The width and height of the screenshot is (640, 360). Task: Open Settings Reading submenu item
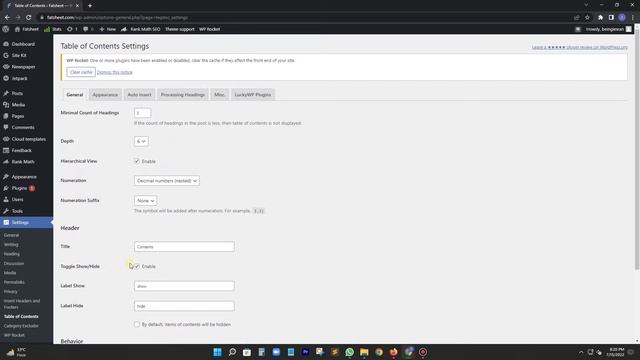12,254
